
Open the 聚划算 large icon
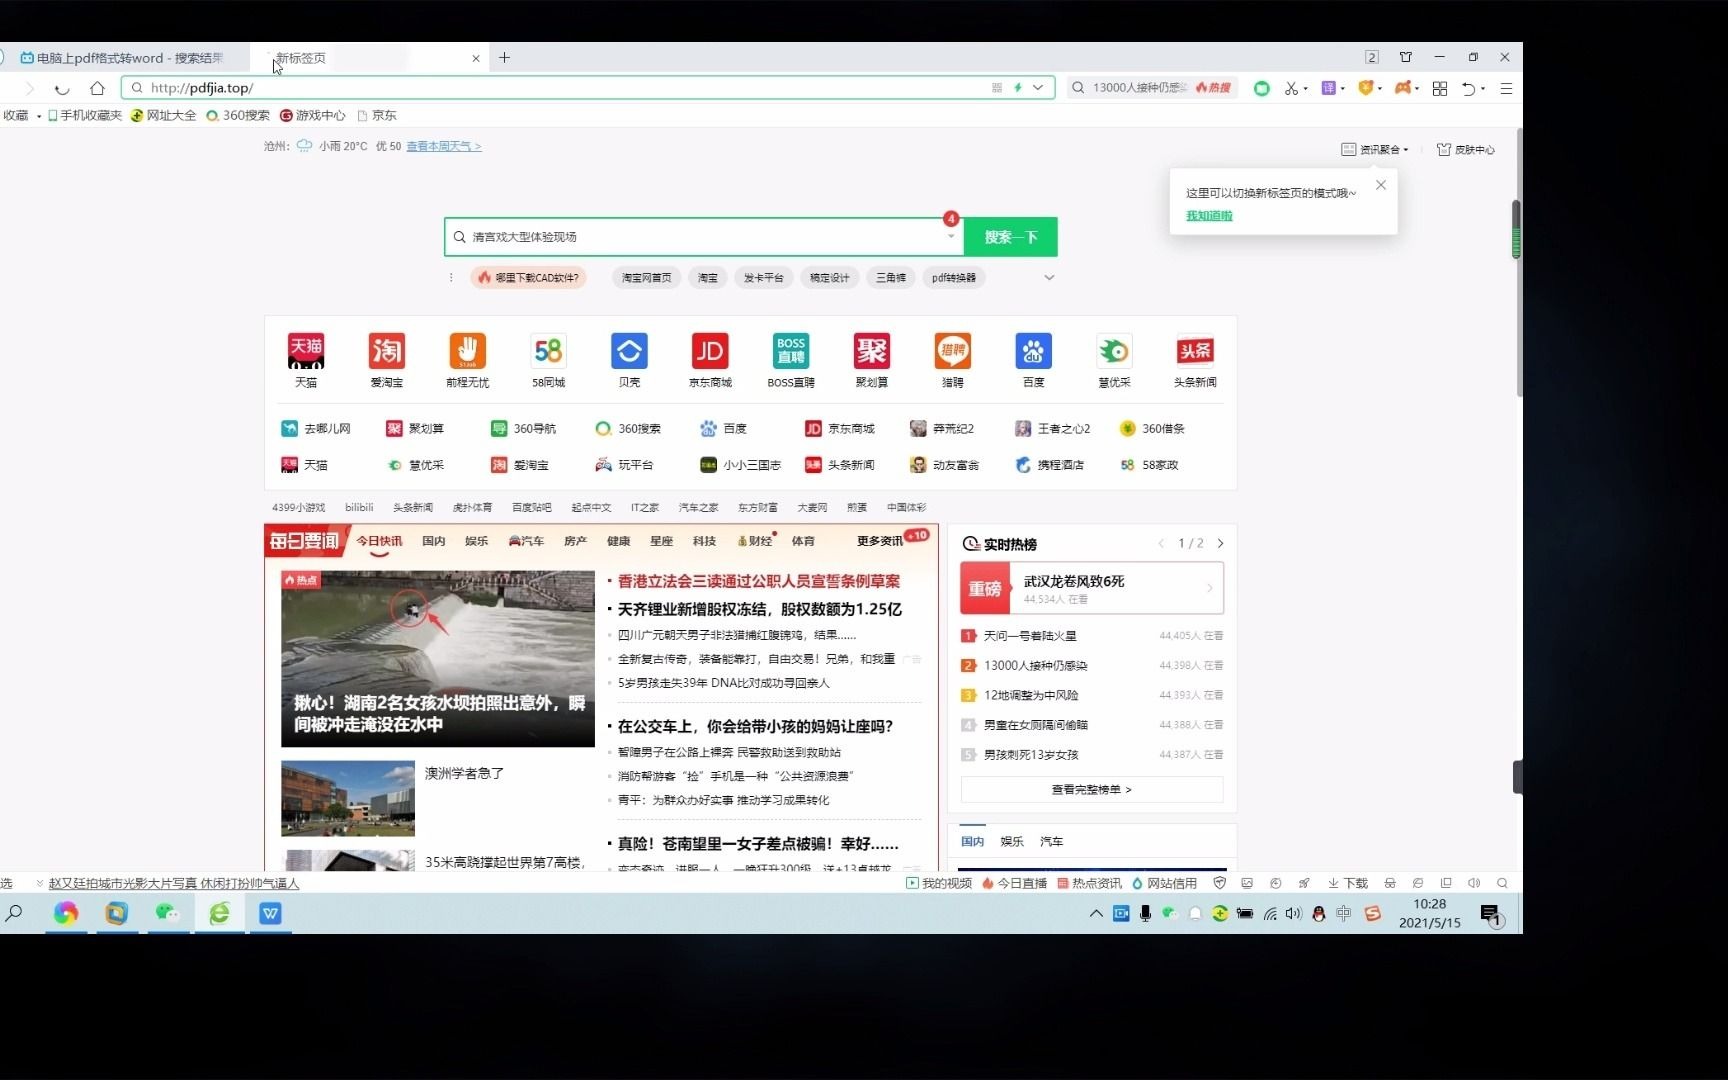tap(872, 352)
